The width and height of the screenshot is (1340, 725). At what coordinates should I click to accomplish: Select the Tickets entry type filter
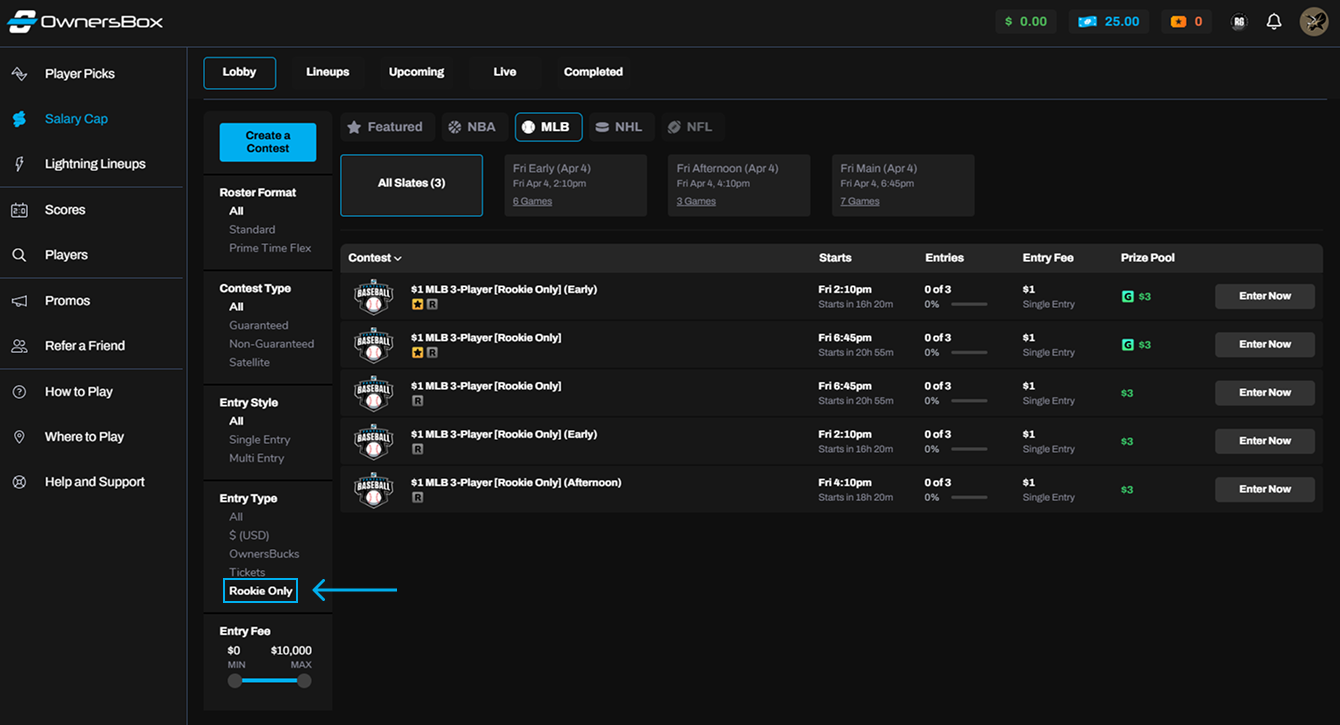click(x=247, y=573)
